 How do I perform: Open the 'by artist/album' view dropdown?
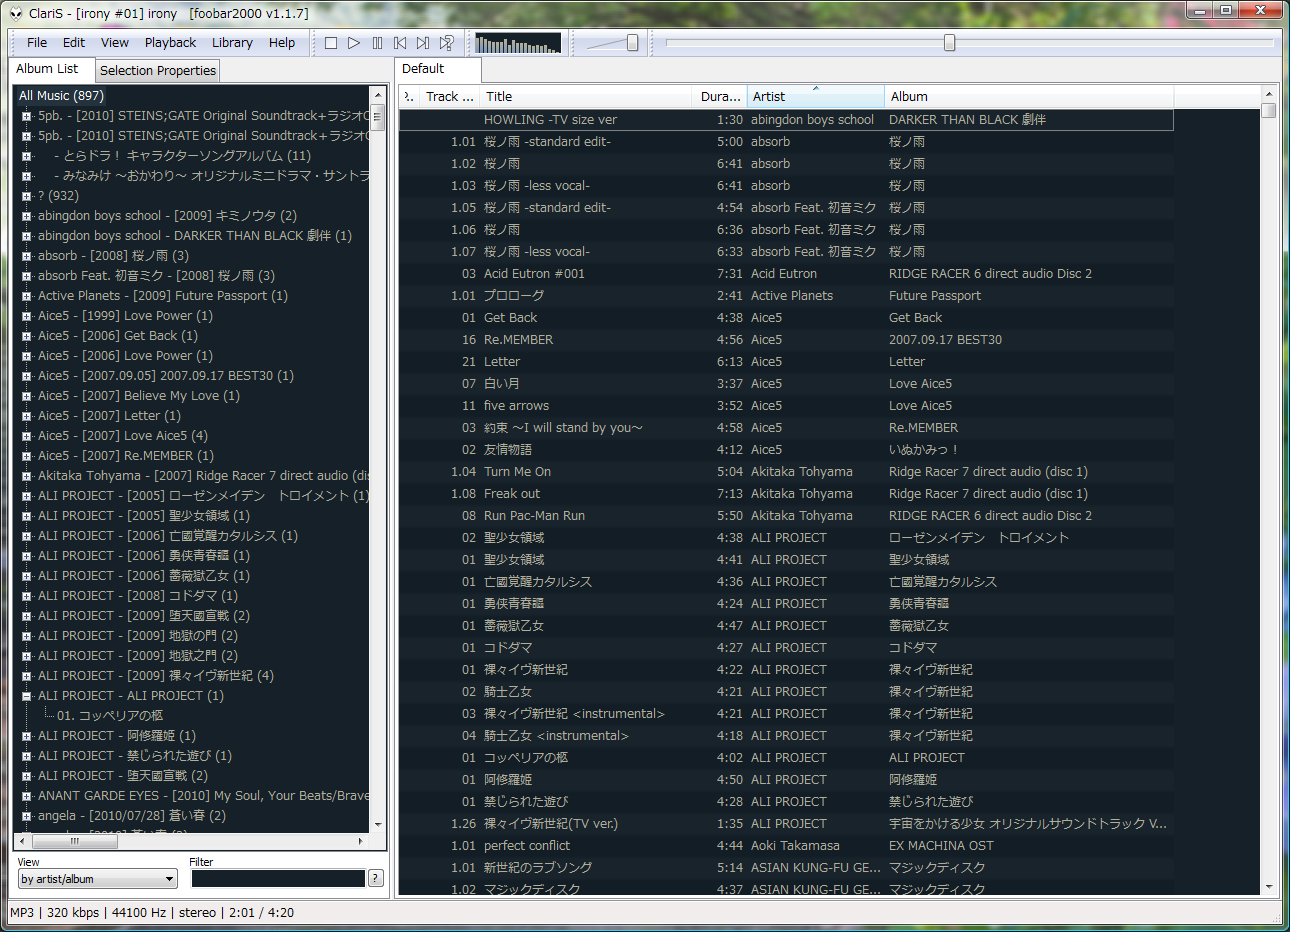pyautogui.click(x=98, y=879)
